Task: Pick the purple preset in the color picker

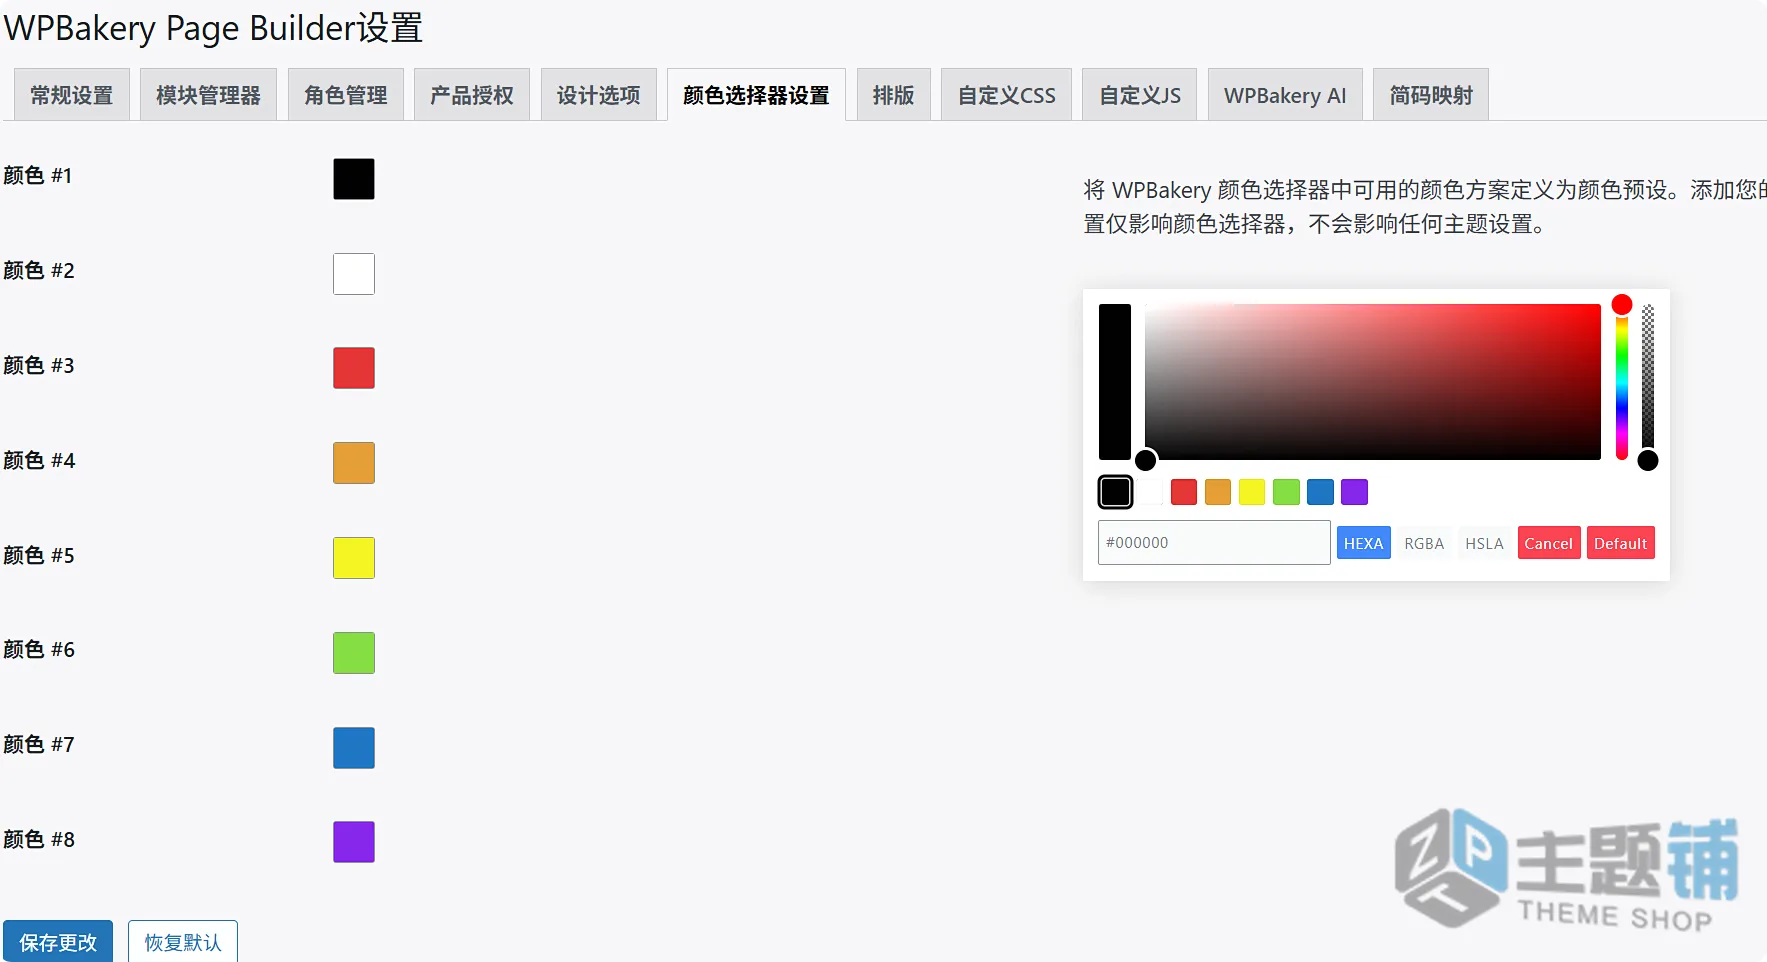Action: (x=1355, y=492)
